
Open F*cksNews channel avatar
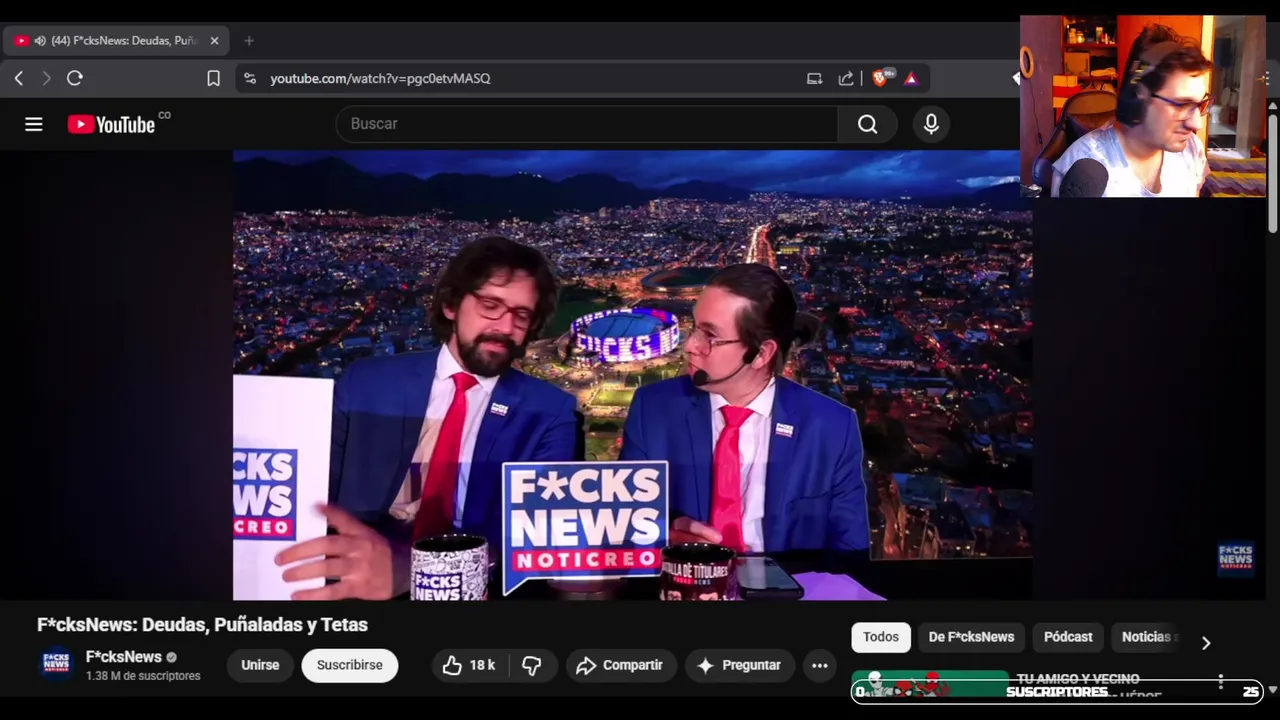56,665
